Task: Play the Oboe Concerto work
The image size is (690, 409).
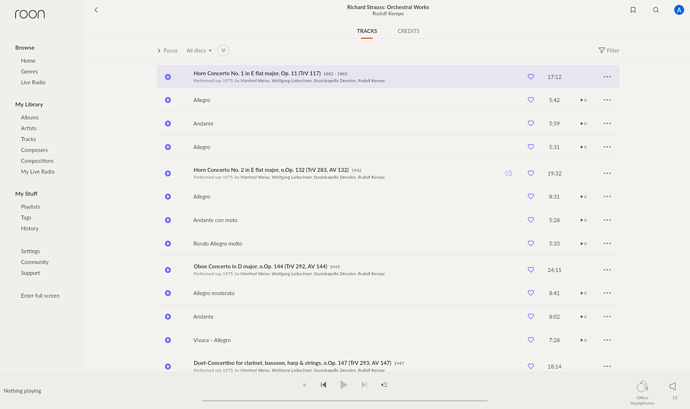Action: click(168, 270)
